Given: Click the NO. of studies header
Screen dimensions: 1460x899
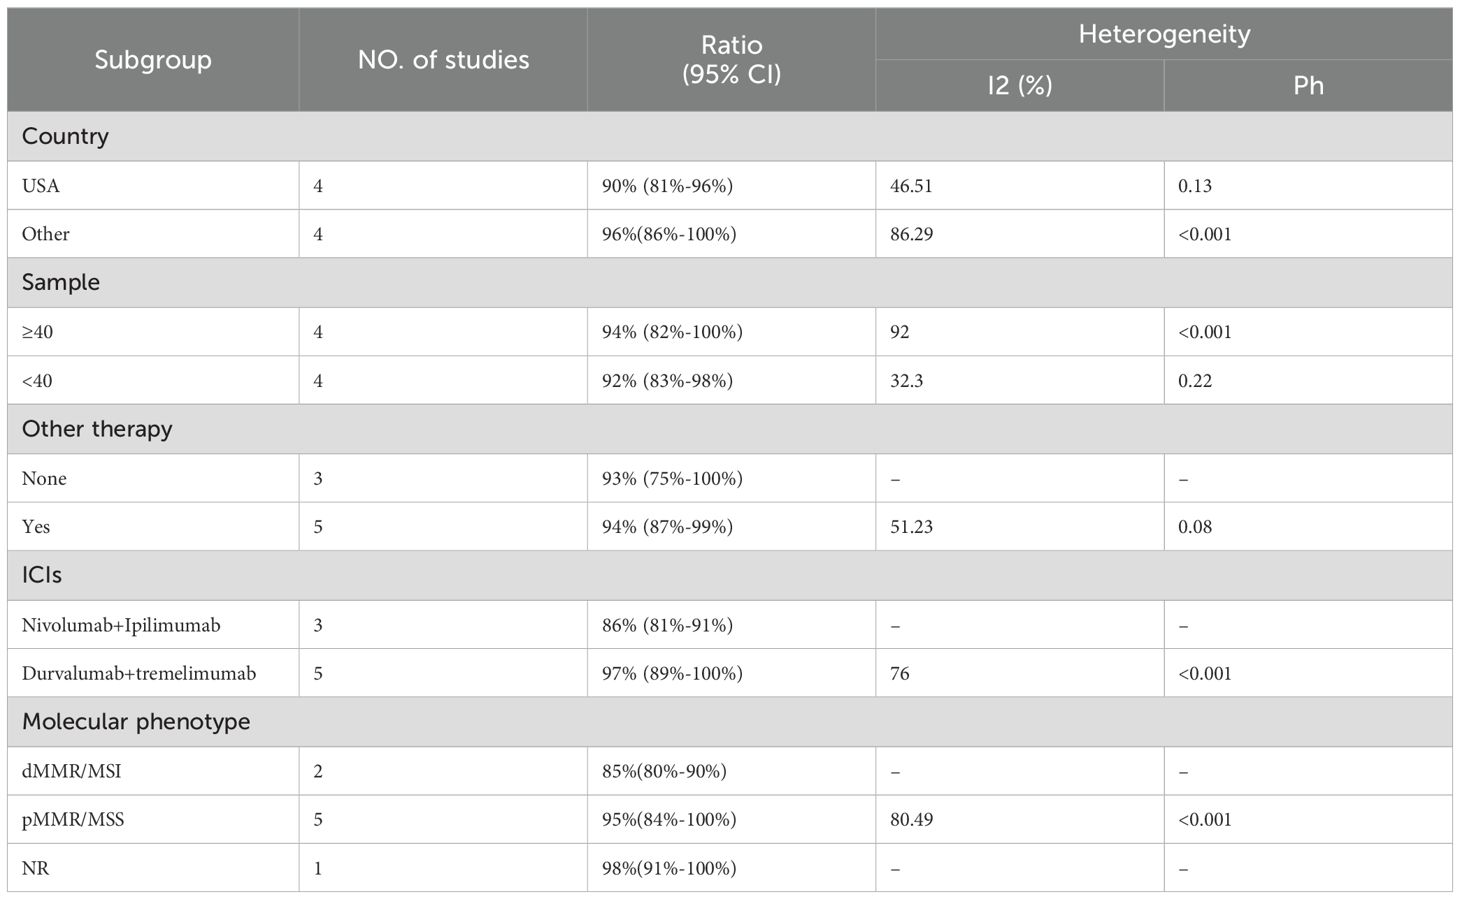Looking at the screenshot, I should point(443,60).
